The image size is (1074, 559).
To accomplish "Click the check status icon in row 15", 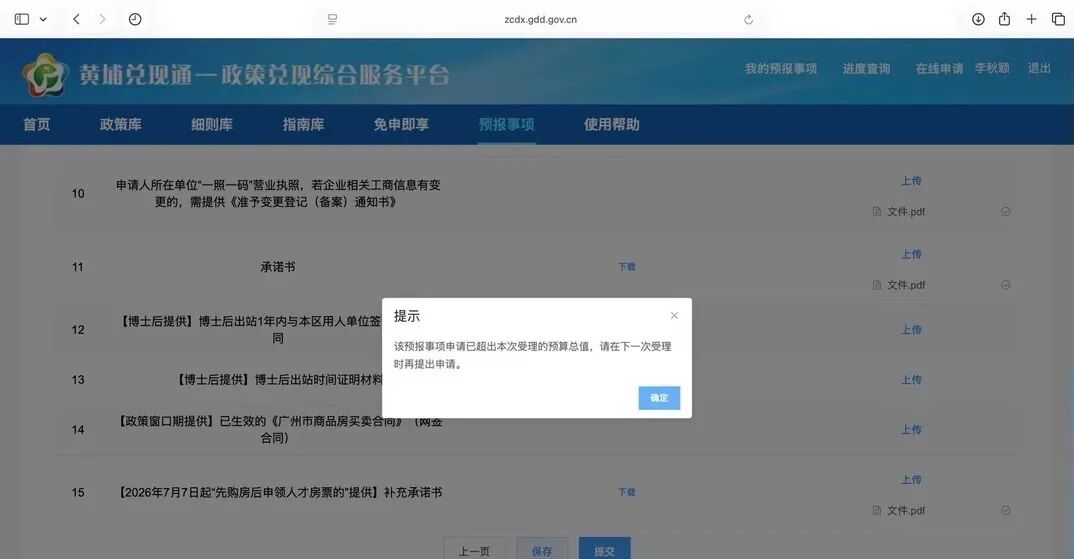I will tap(1006, 510).
